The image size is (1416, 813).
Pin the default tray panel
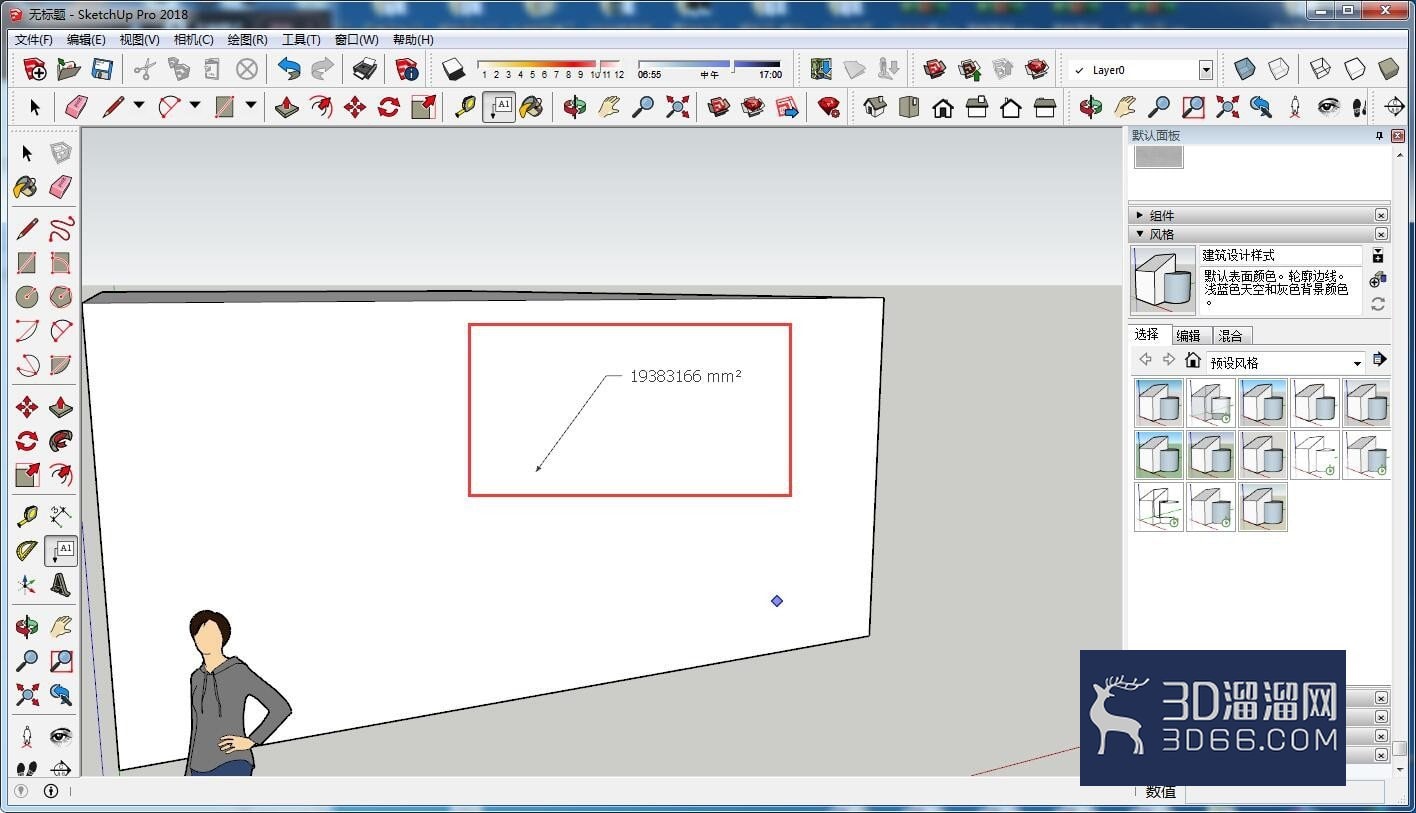(1379, 136)
